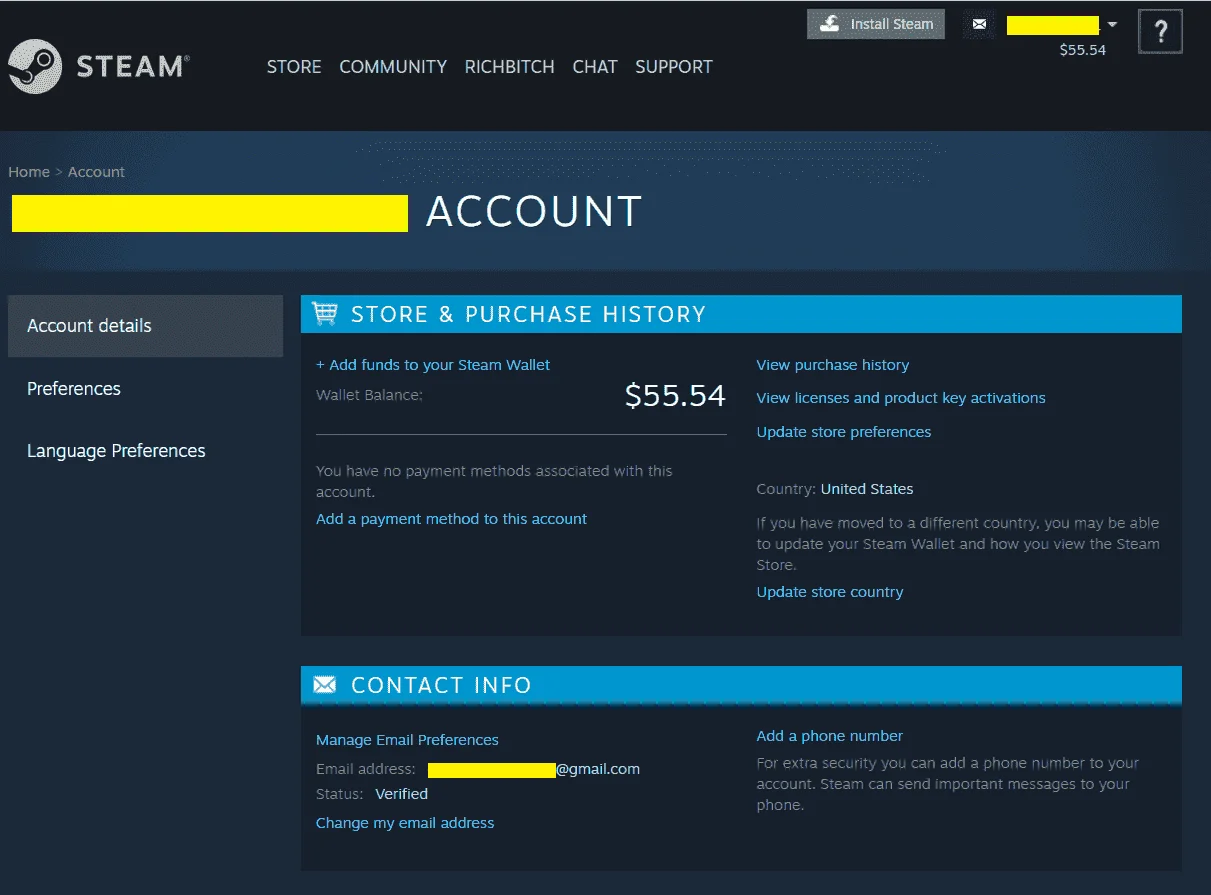This screenshot has width=1211, height=895.
Task: Open the envelope notifications icon
Action: tap(979, 24)
